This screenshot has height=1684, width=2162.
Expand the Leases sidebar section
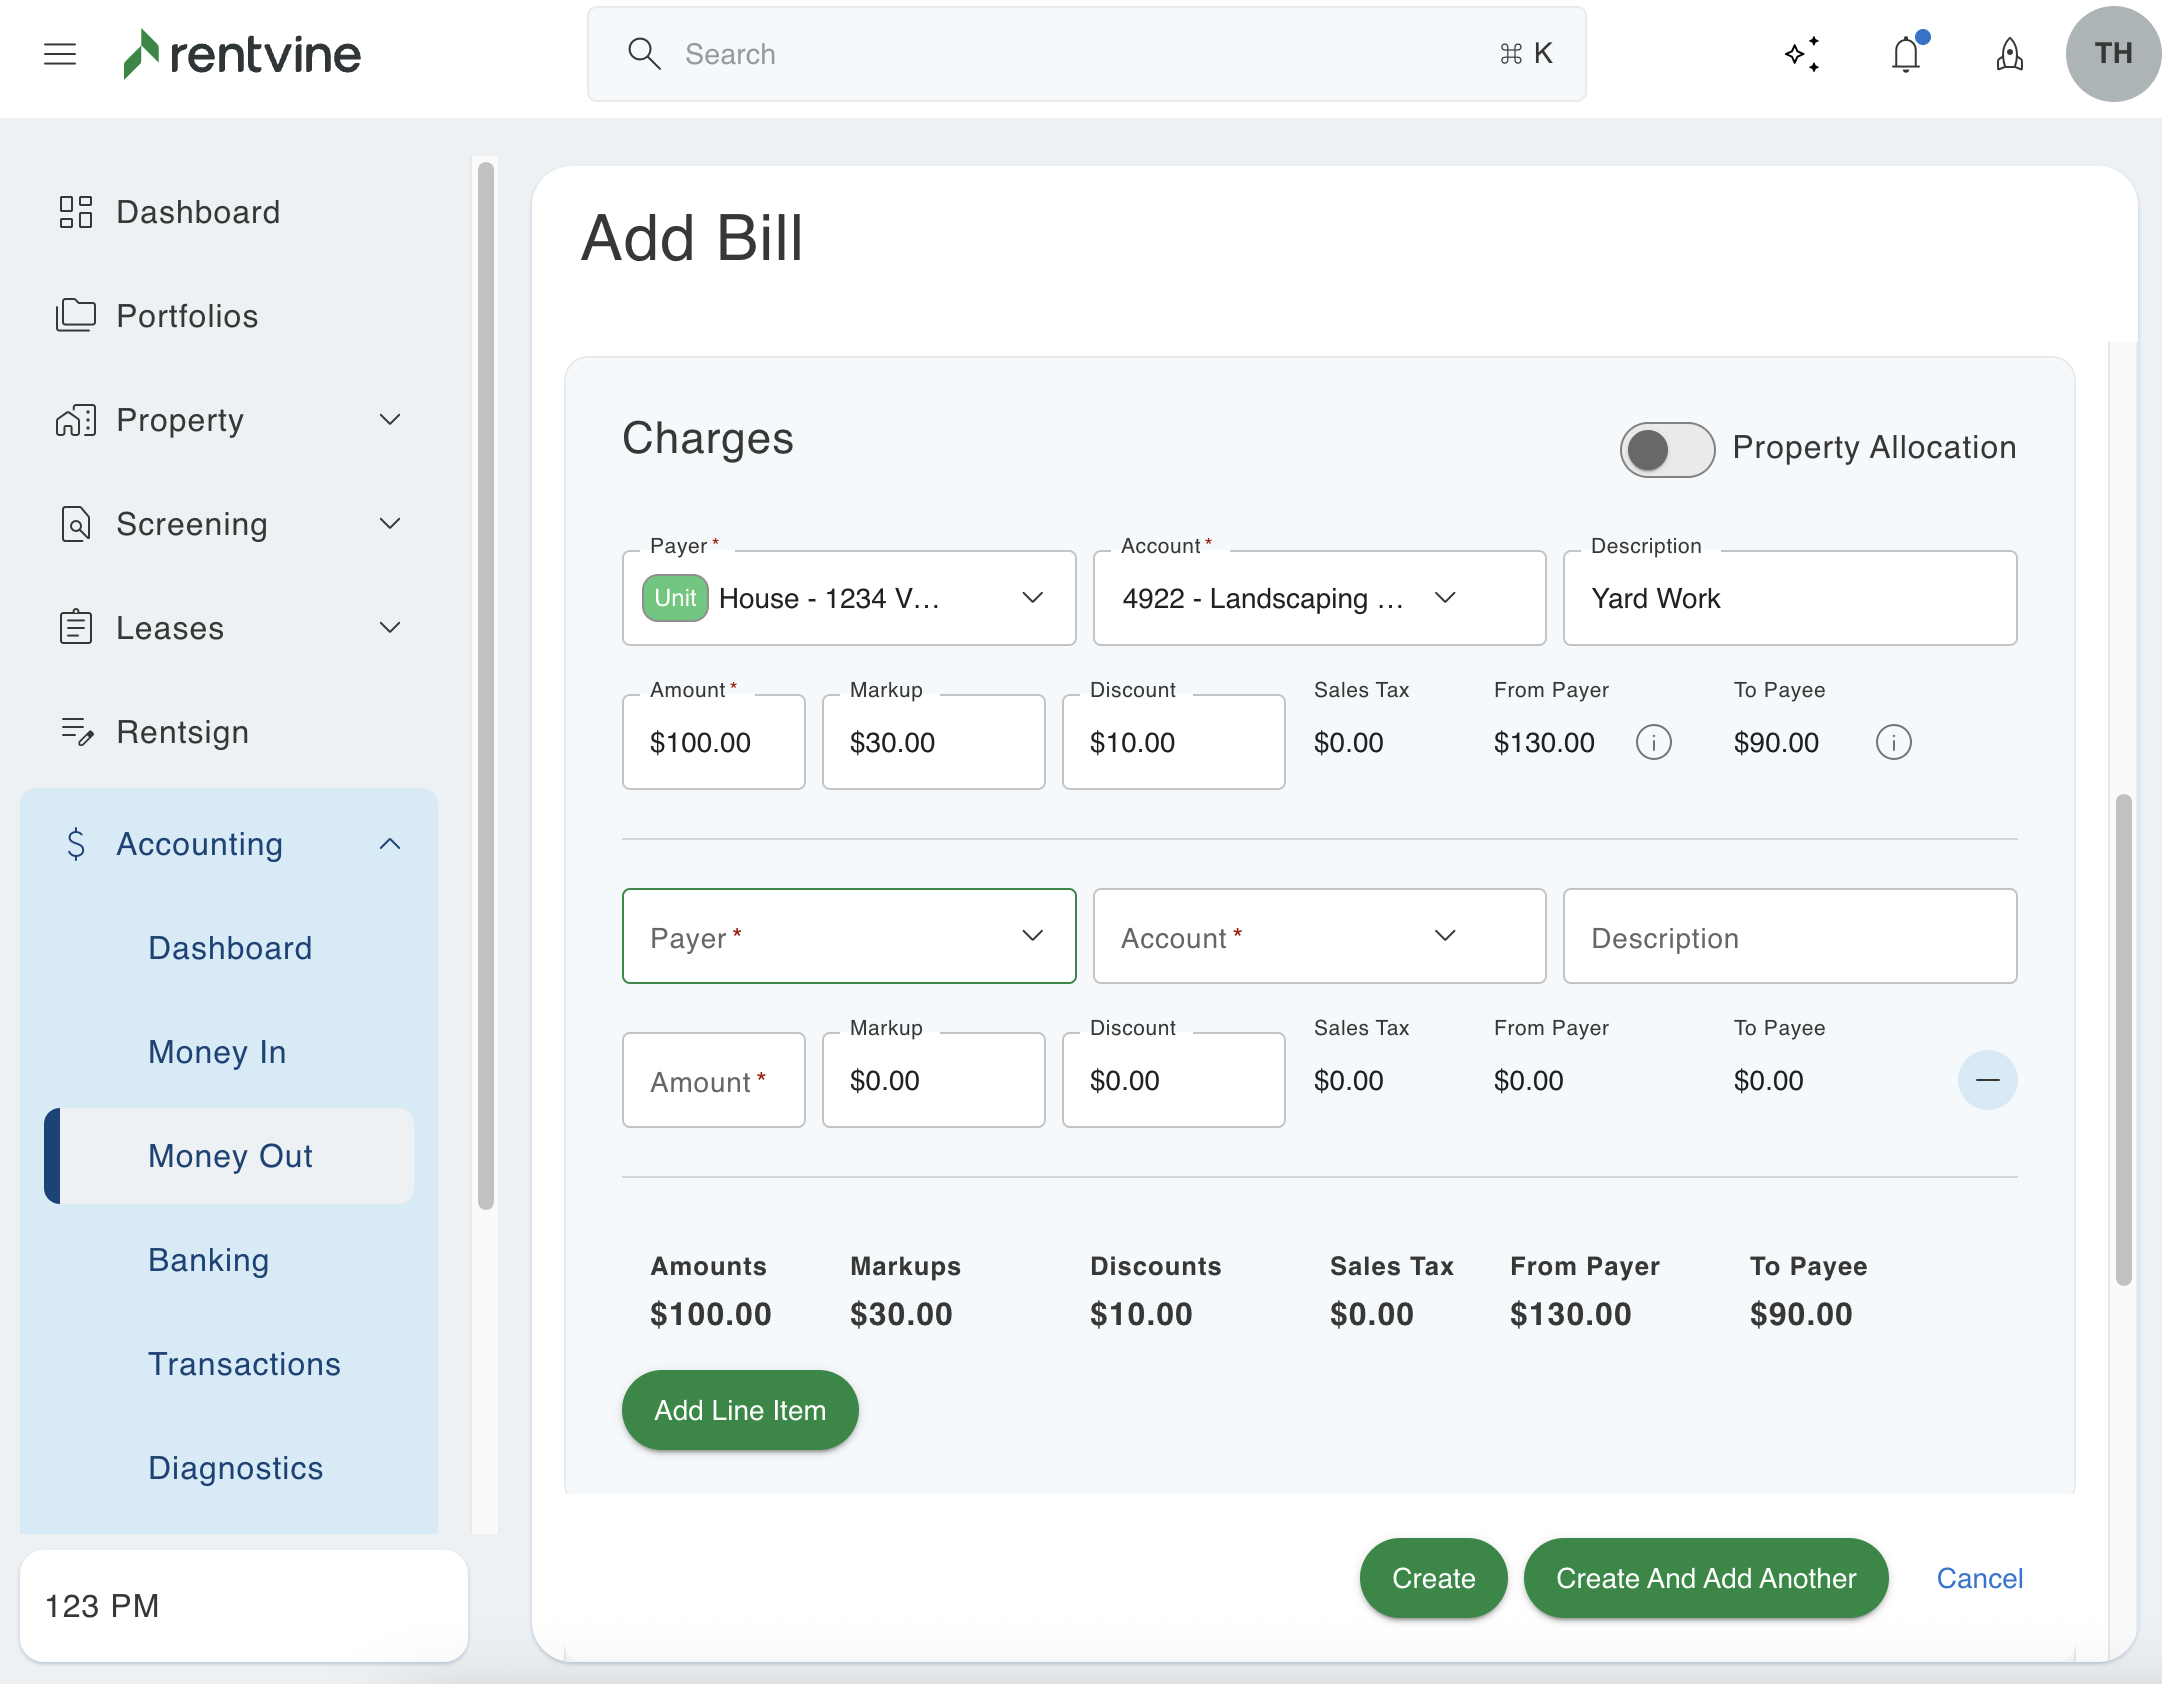pyautogui.click(x=390, y=628)
